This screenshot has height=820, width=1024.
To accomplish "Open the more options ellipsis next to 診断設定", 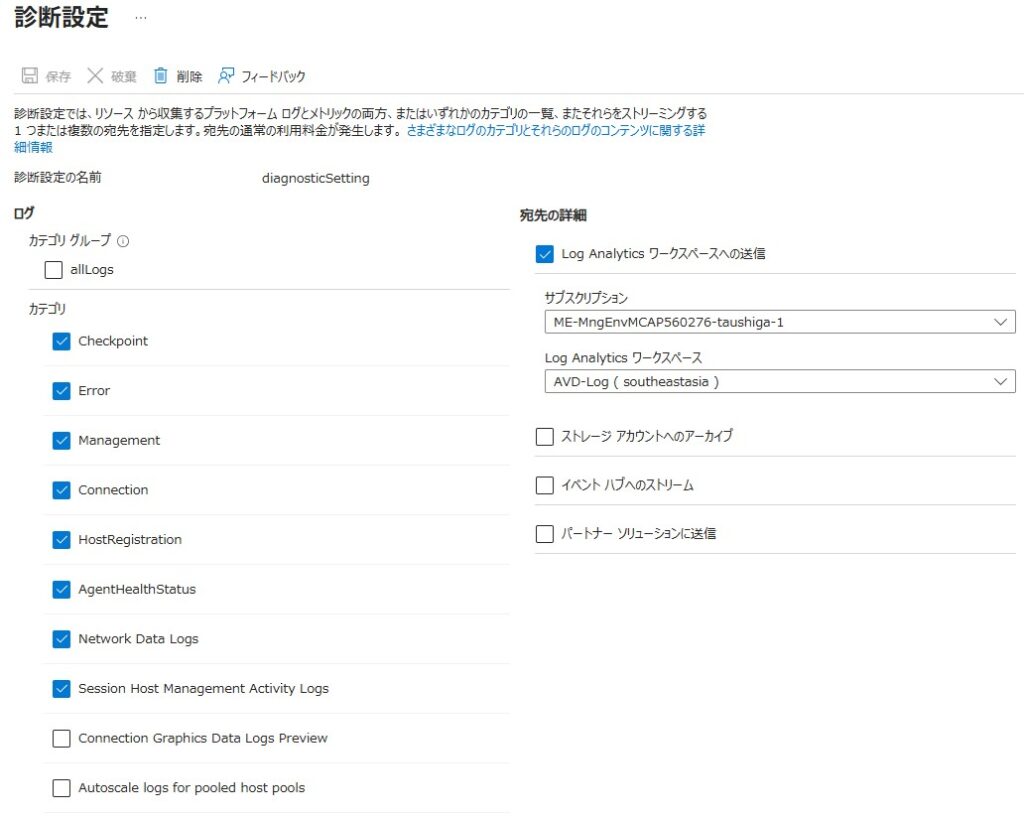I will tap(140, 18).
